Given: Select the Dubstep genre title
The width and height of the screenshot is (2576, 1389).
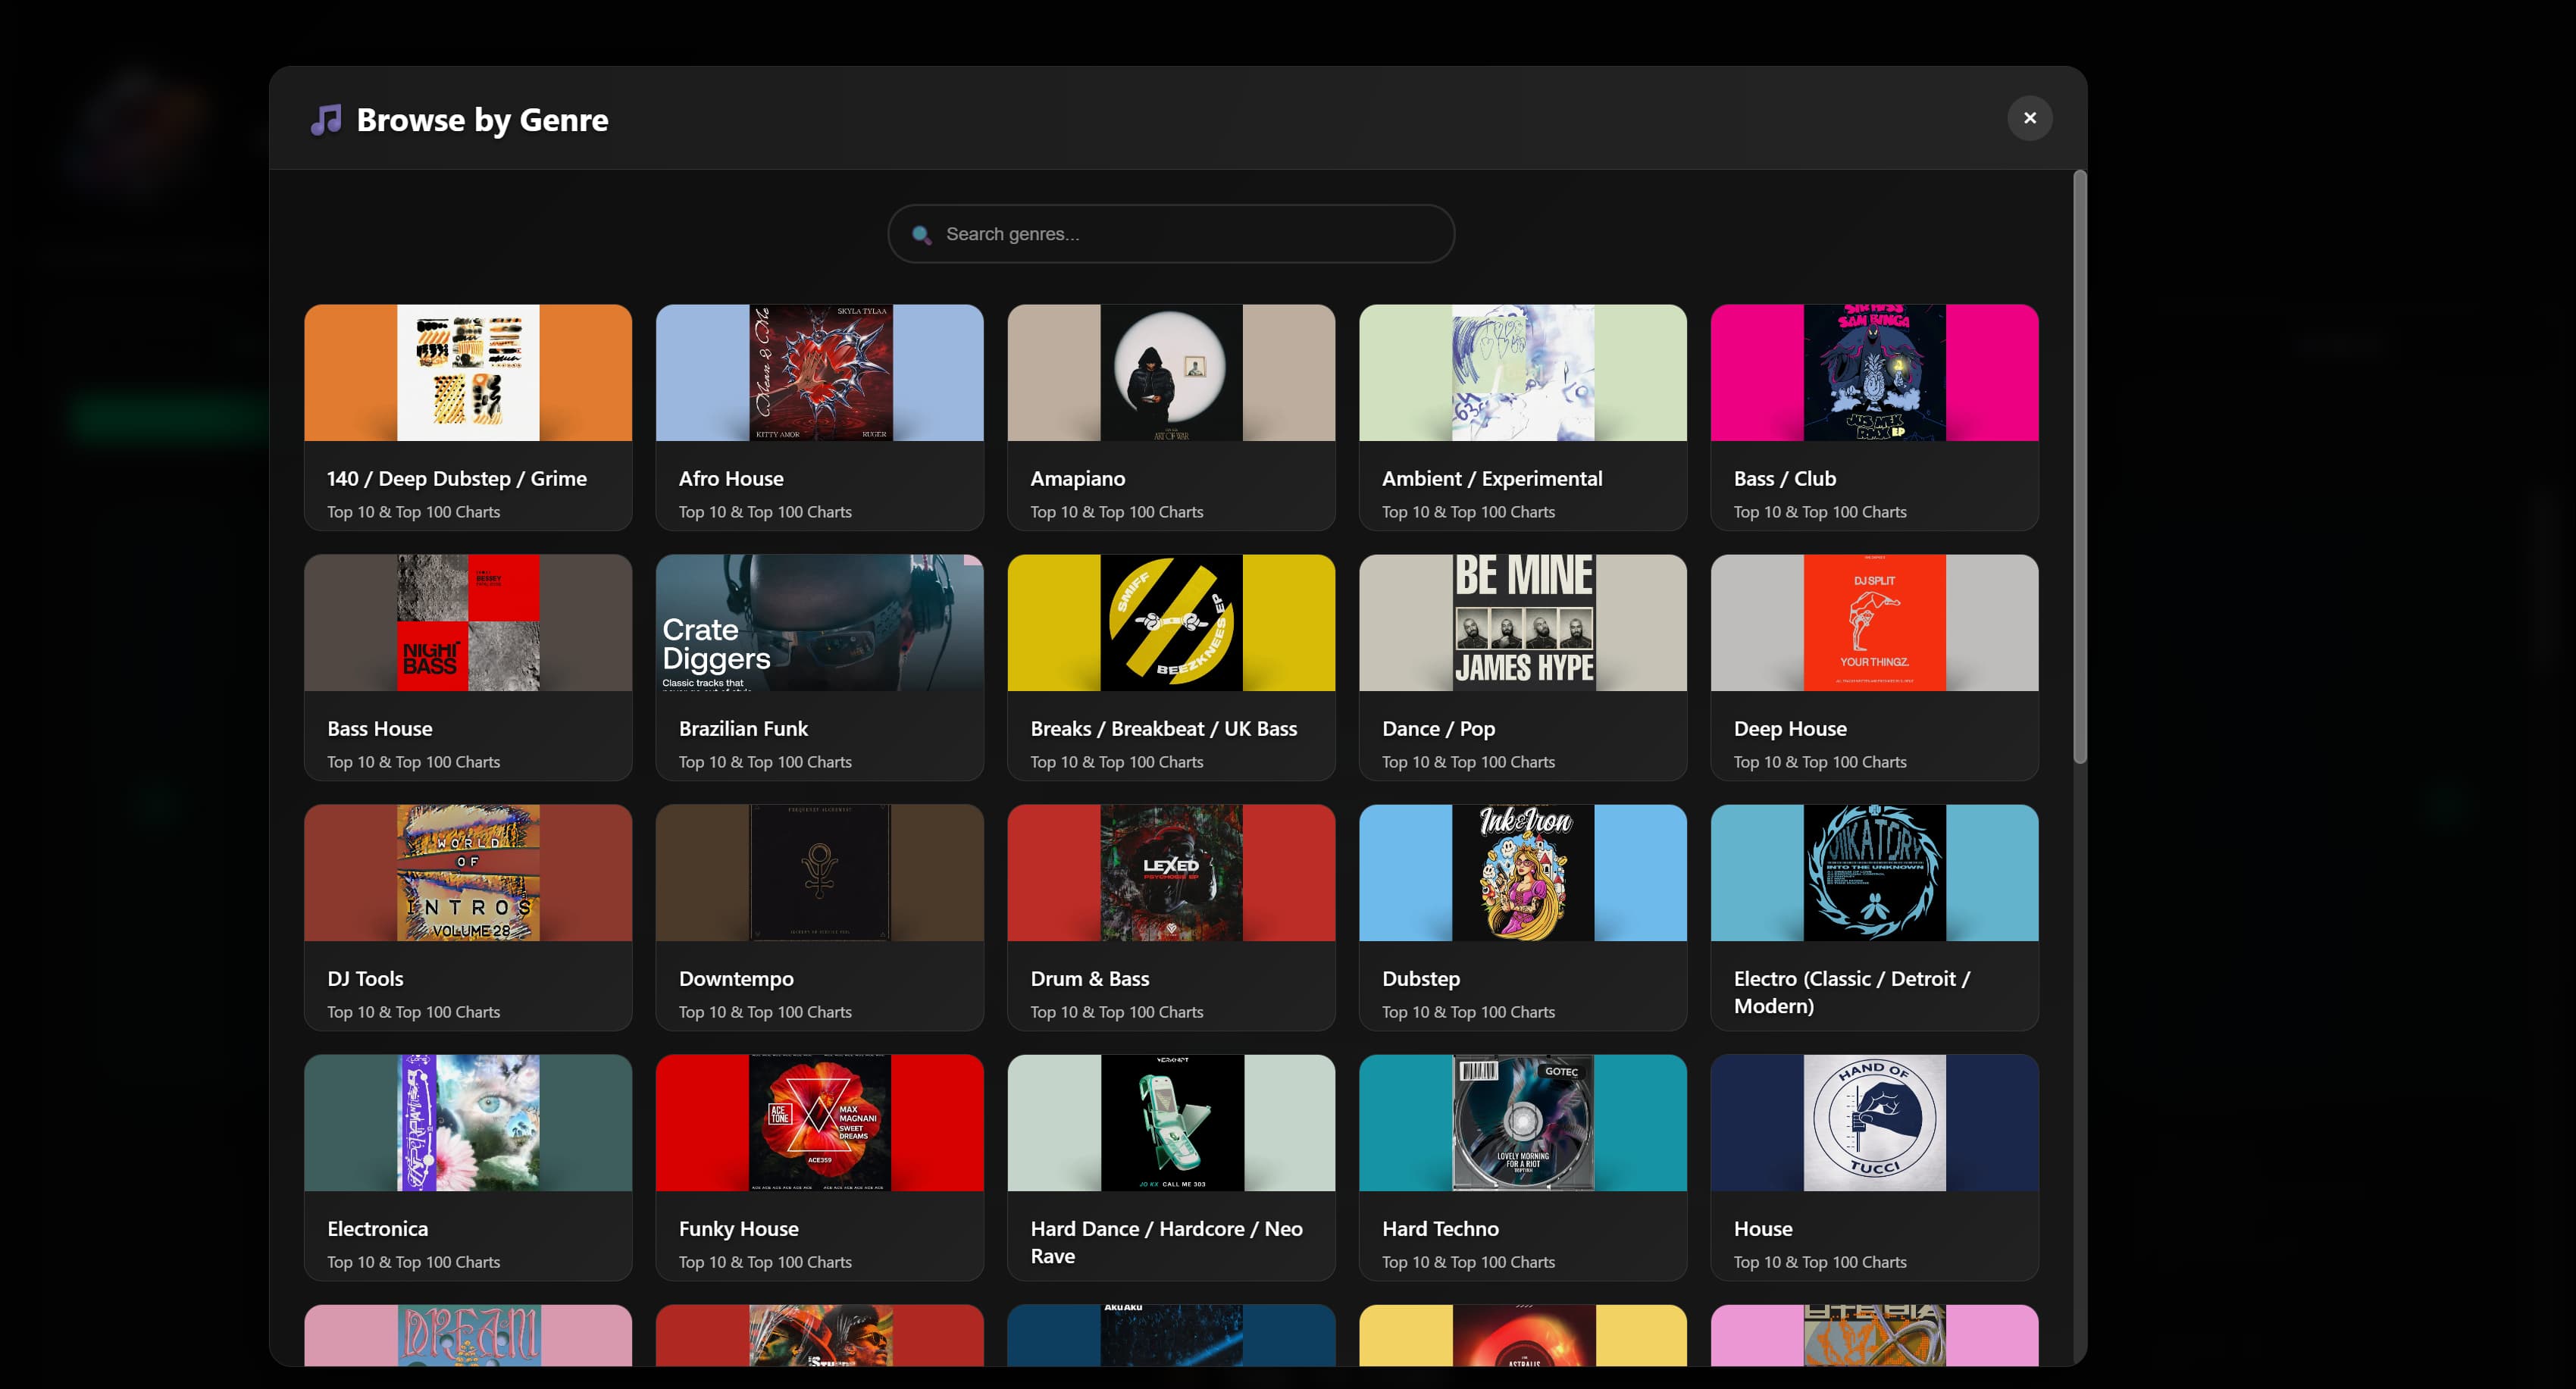Looking at the screenshot, I should (1421, 979).
